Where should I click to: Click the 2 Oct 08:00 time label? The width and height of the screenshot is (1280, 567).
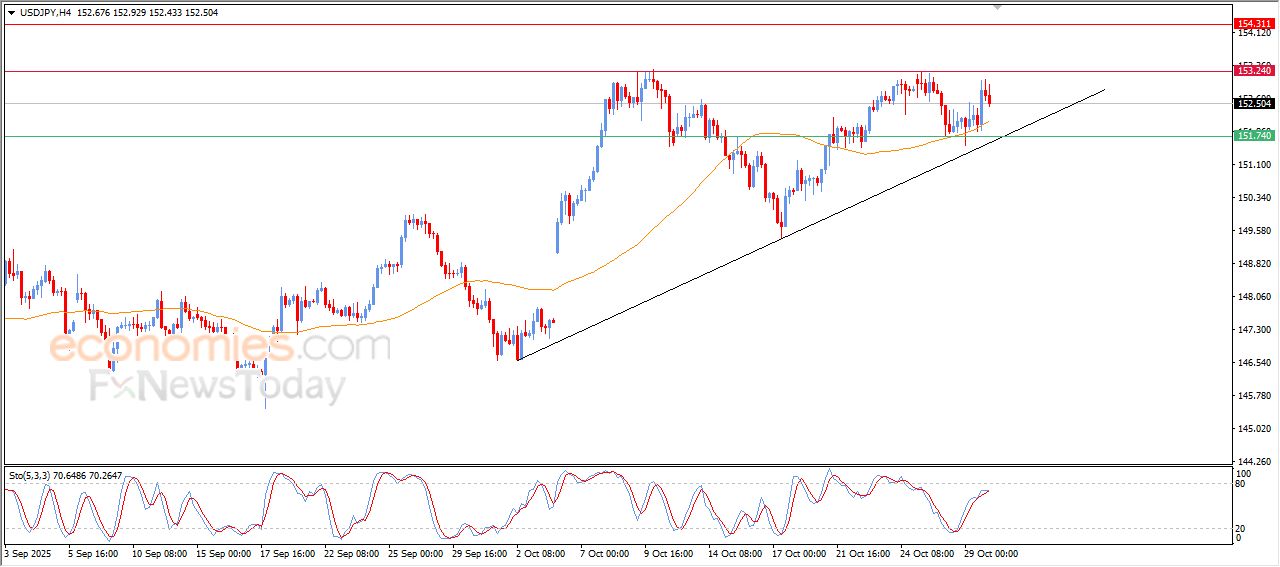pyautogui.click(x=541, y=553)
